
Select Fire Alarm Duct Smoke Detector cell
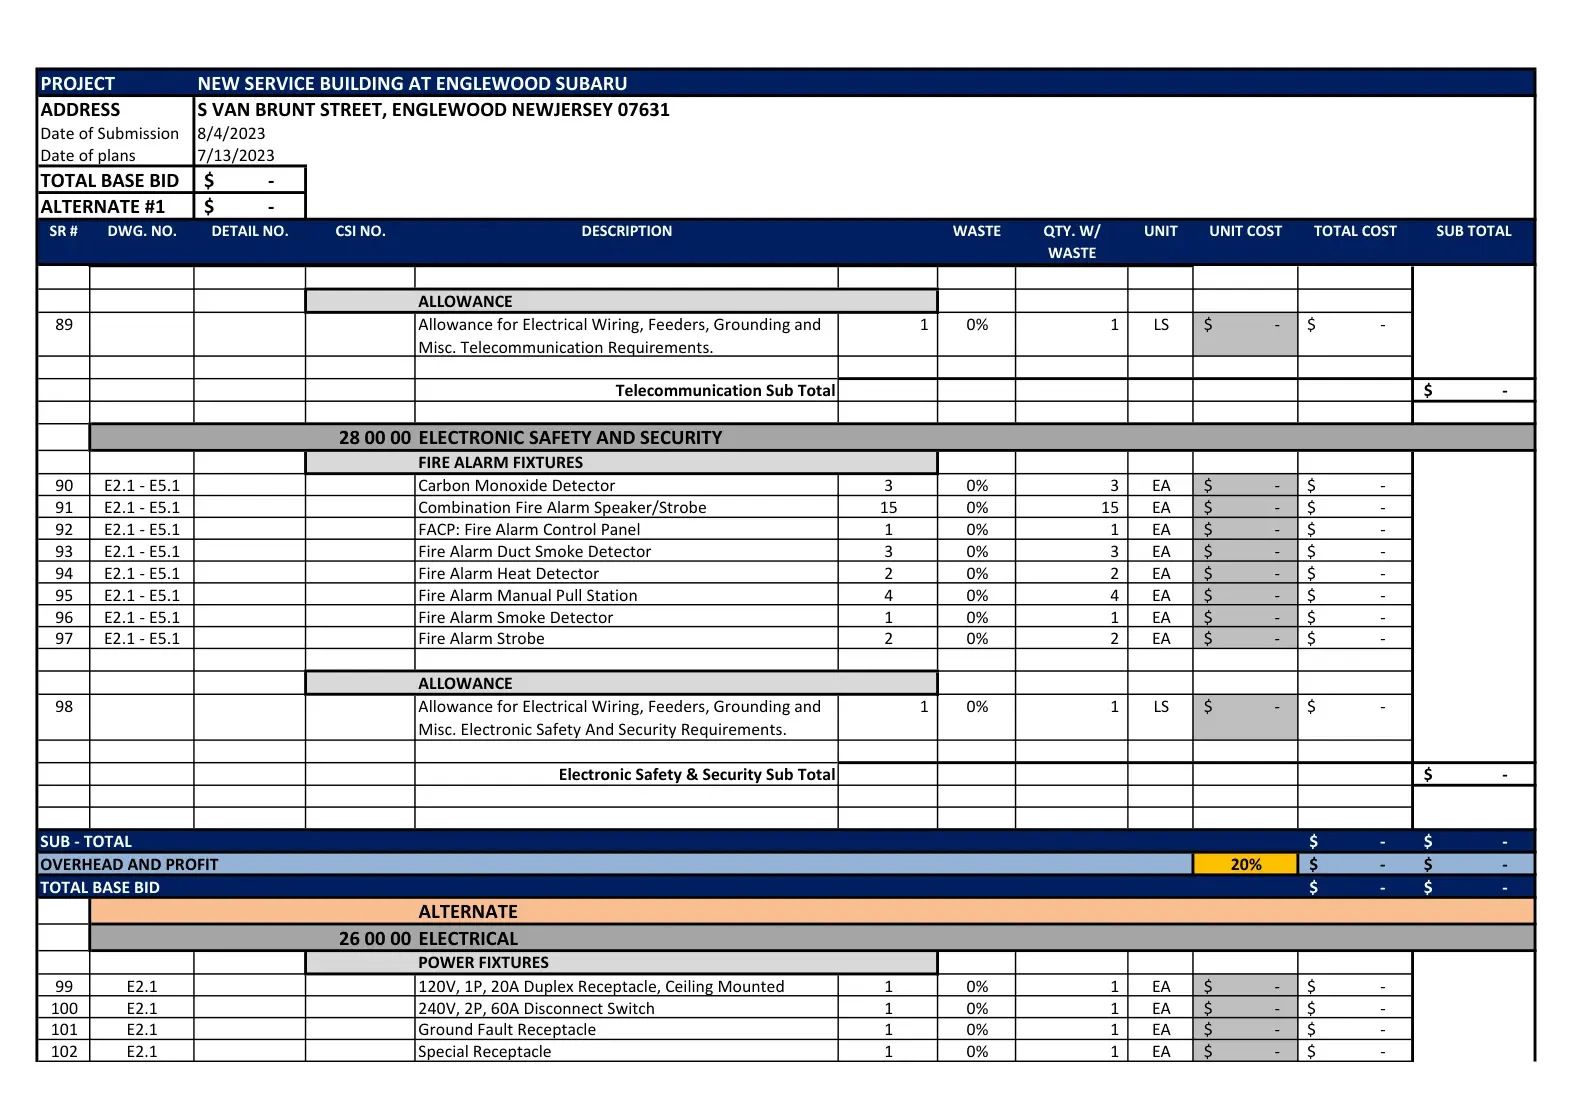[626, 551]
